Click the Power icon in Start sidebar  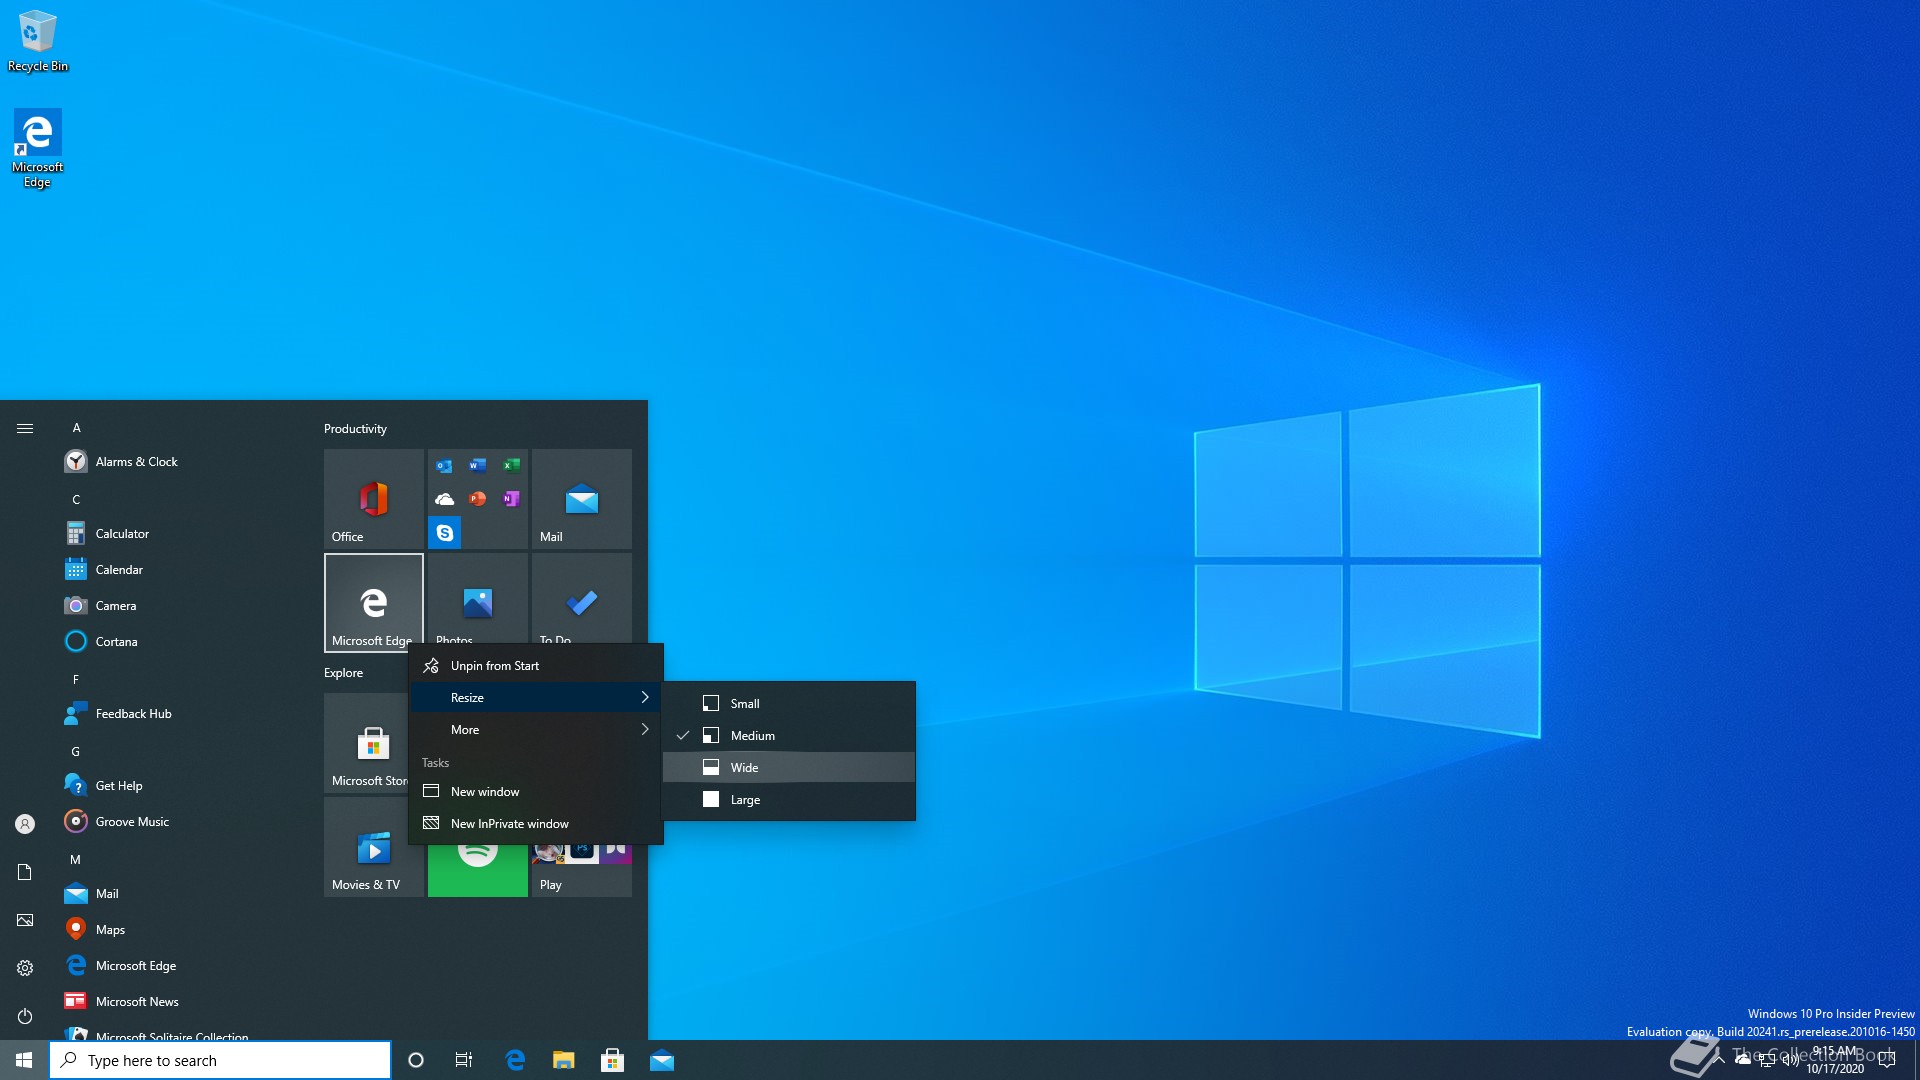click(25, 1016)
